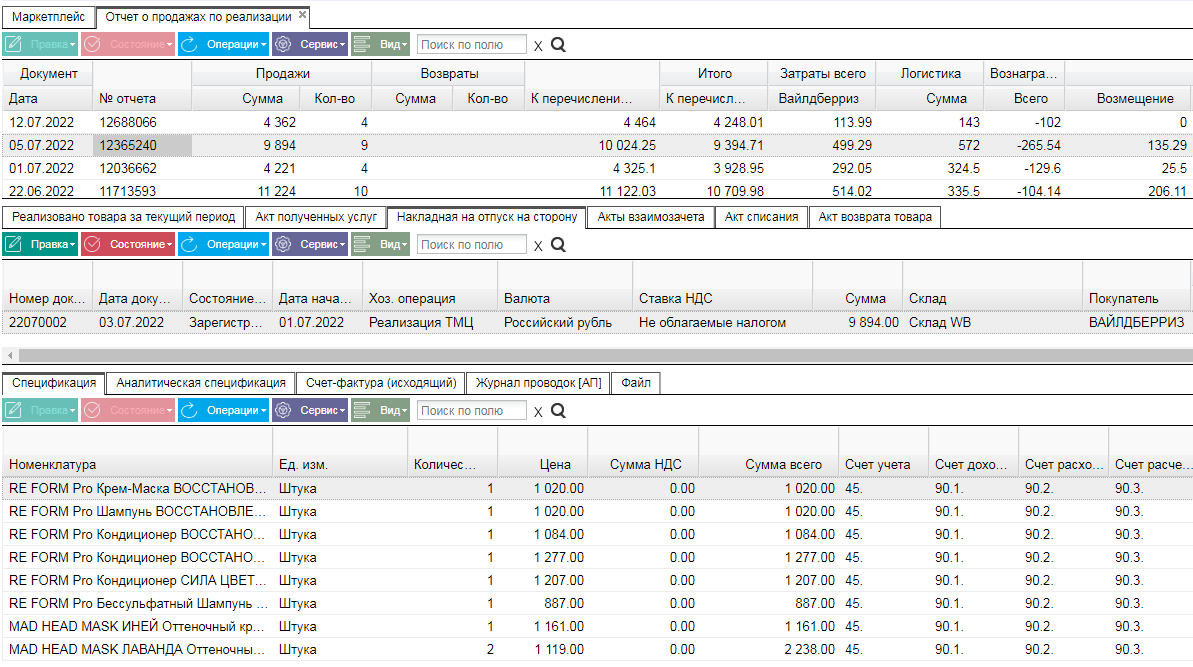Open Акт полученных услуг tab
This screenshot has height=667, width=1193.
tap(316, 217)
